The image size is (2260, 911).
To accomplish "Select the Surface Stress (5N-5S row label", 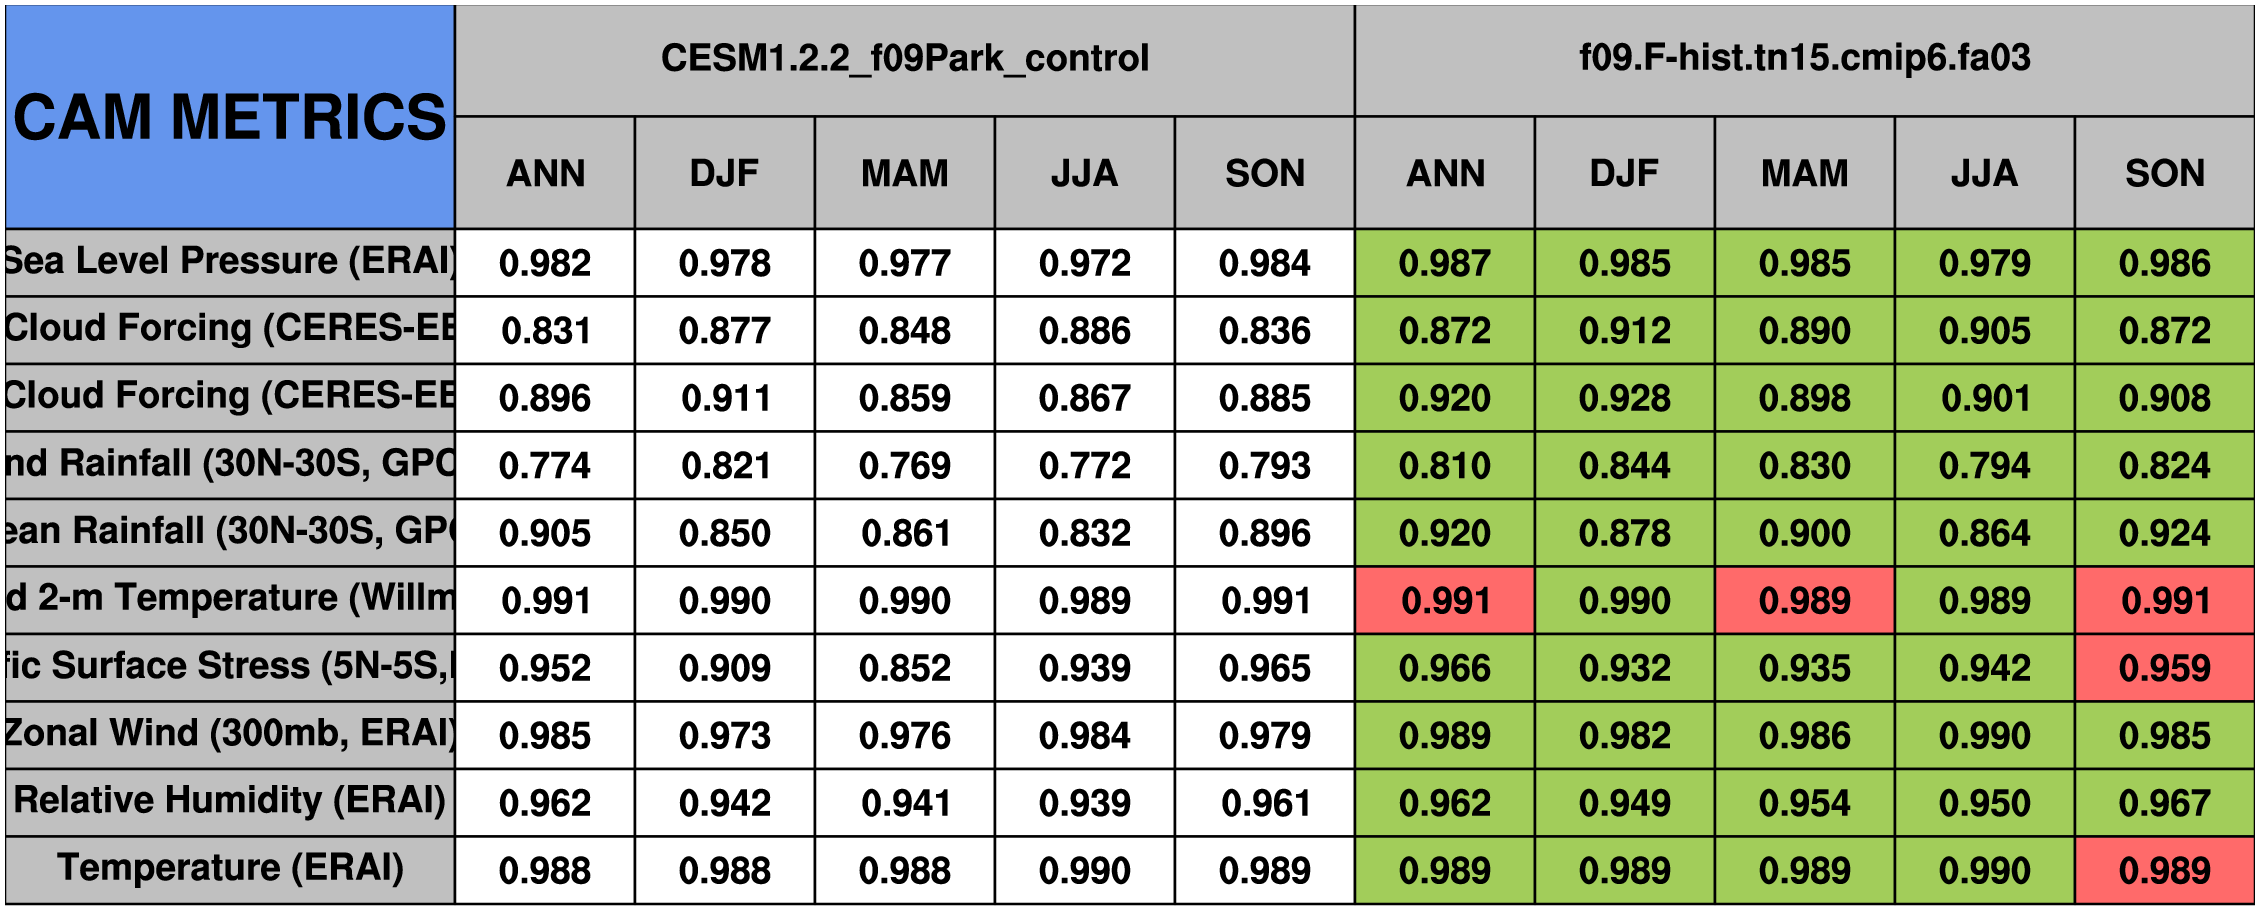I will (x=230, y=667).
